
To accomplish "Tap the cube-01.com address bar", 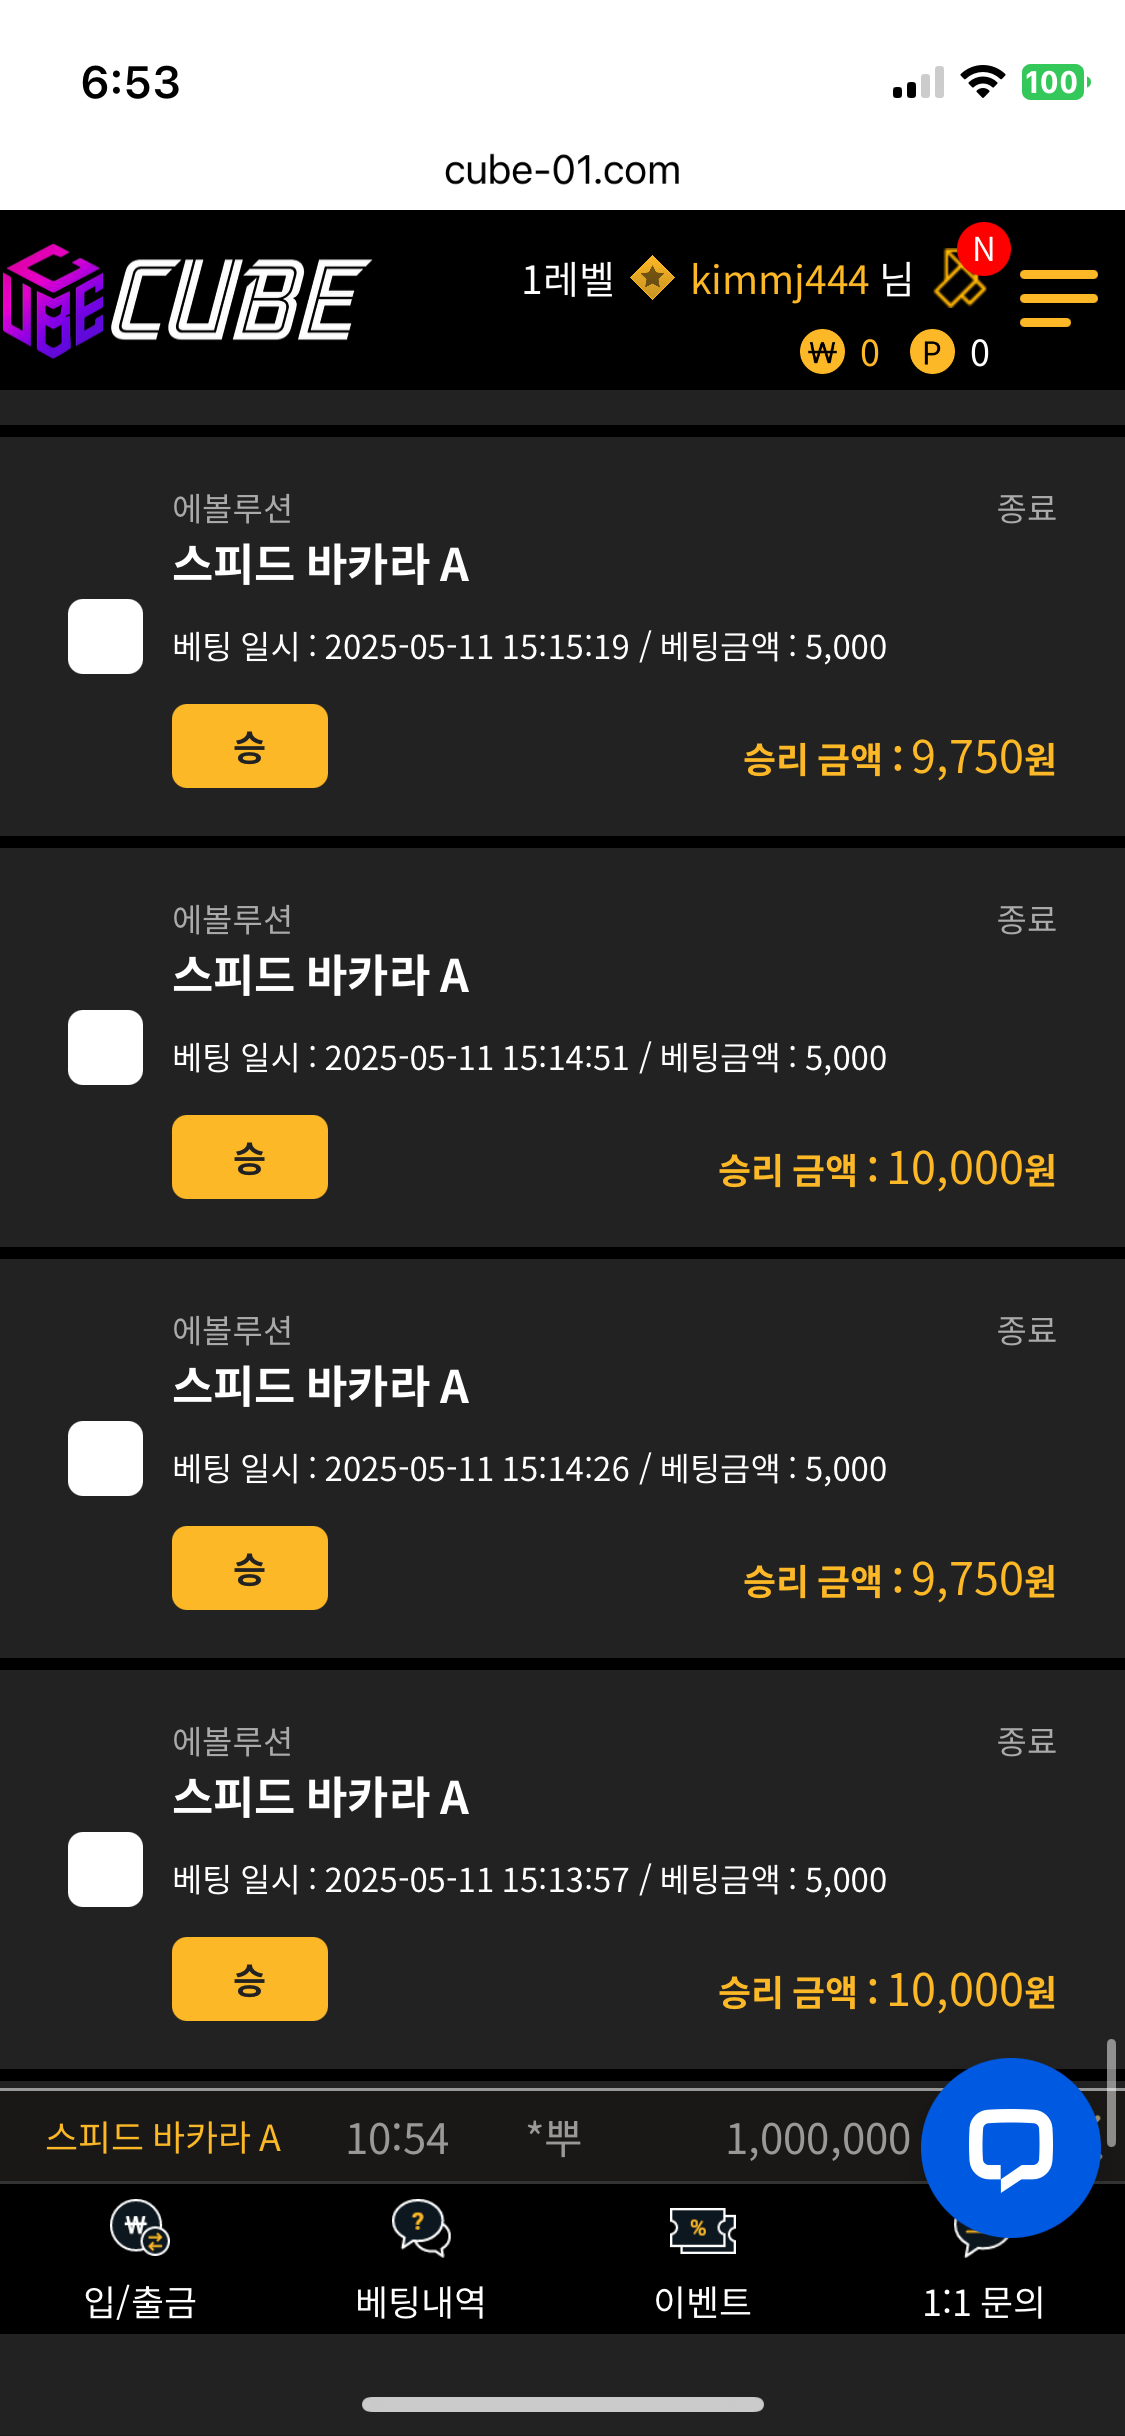I will pos(562,170).
